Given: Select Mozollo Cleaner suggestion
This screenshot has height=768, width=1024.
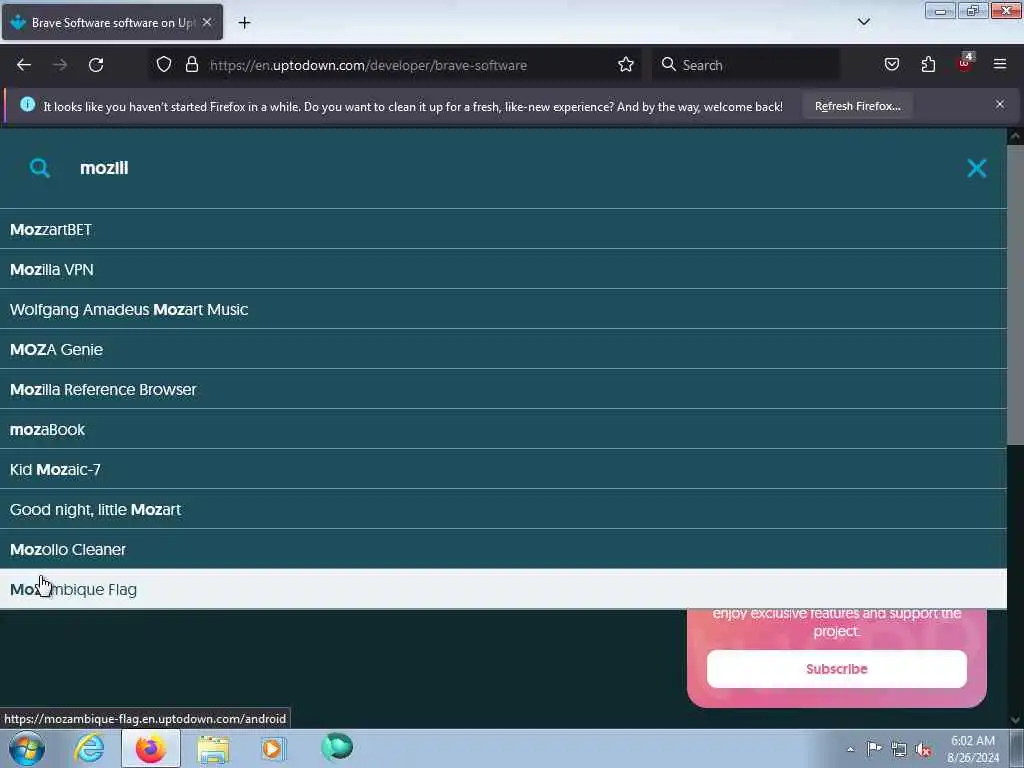Looking at the screenshot, I should tap(503, 549).
